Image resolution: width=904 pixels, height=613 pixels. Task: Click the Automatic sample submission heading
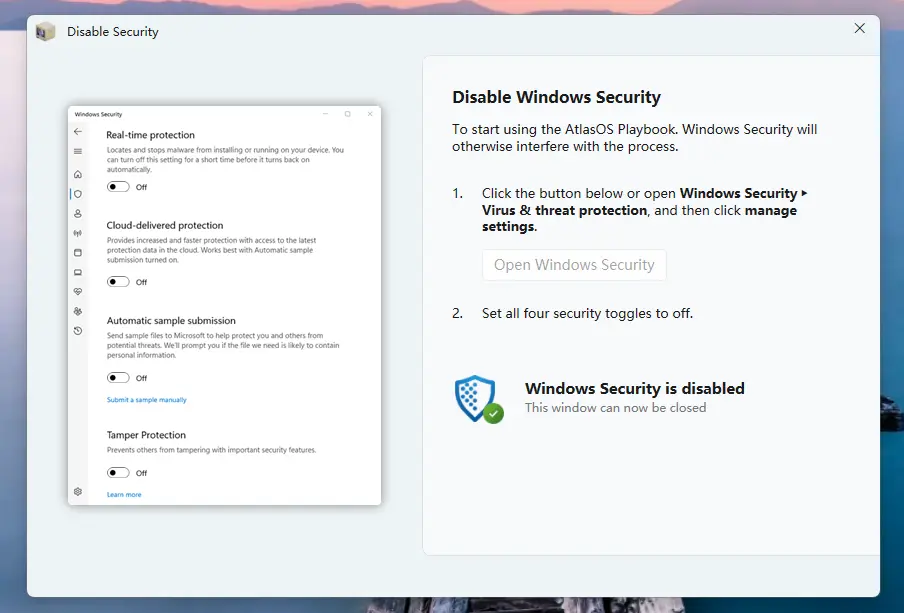[x=171, y=321]
